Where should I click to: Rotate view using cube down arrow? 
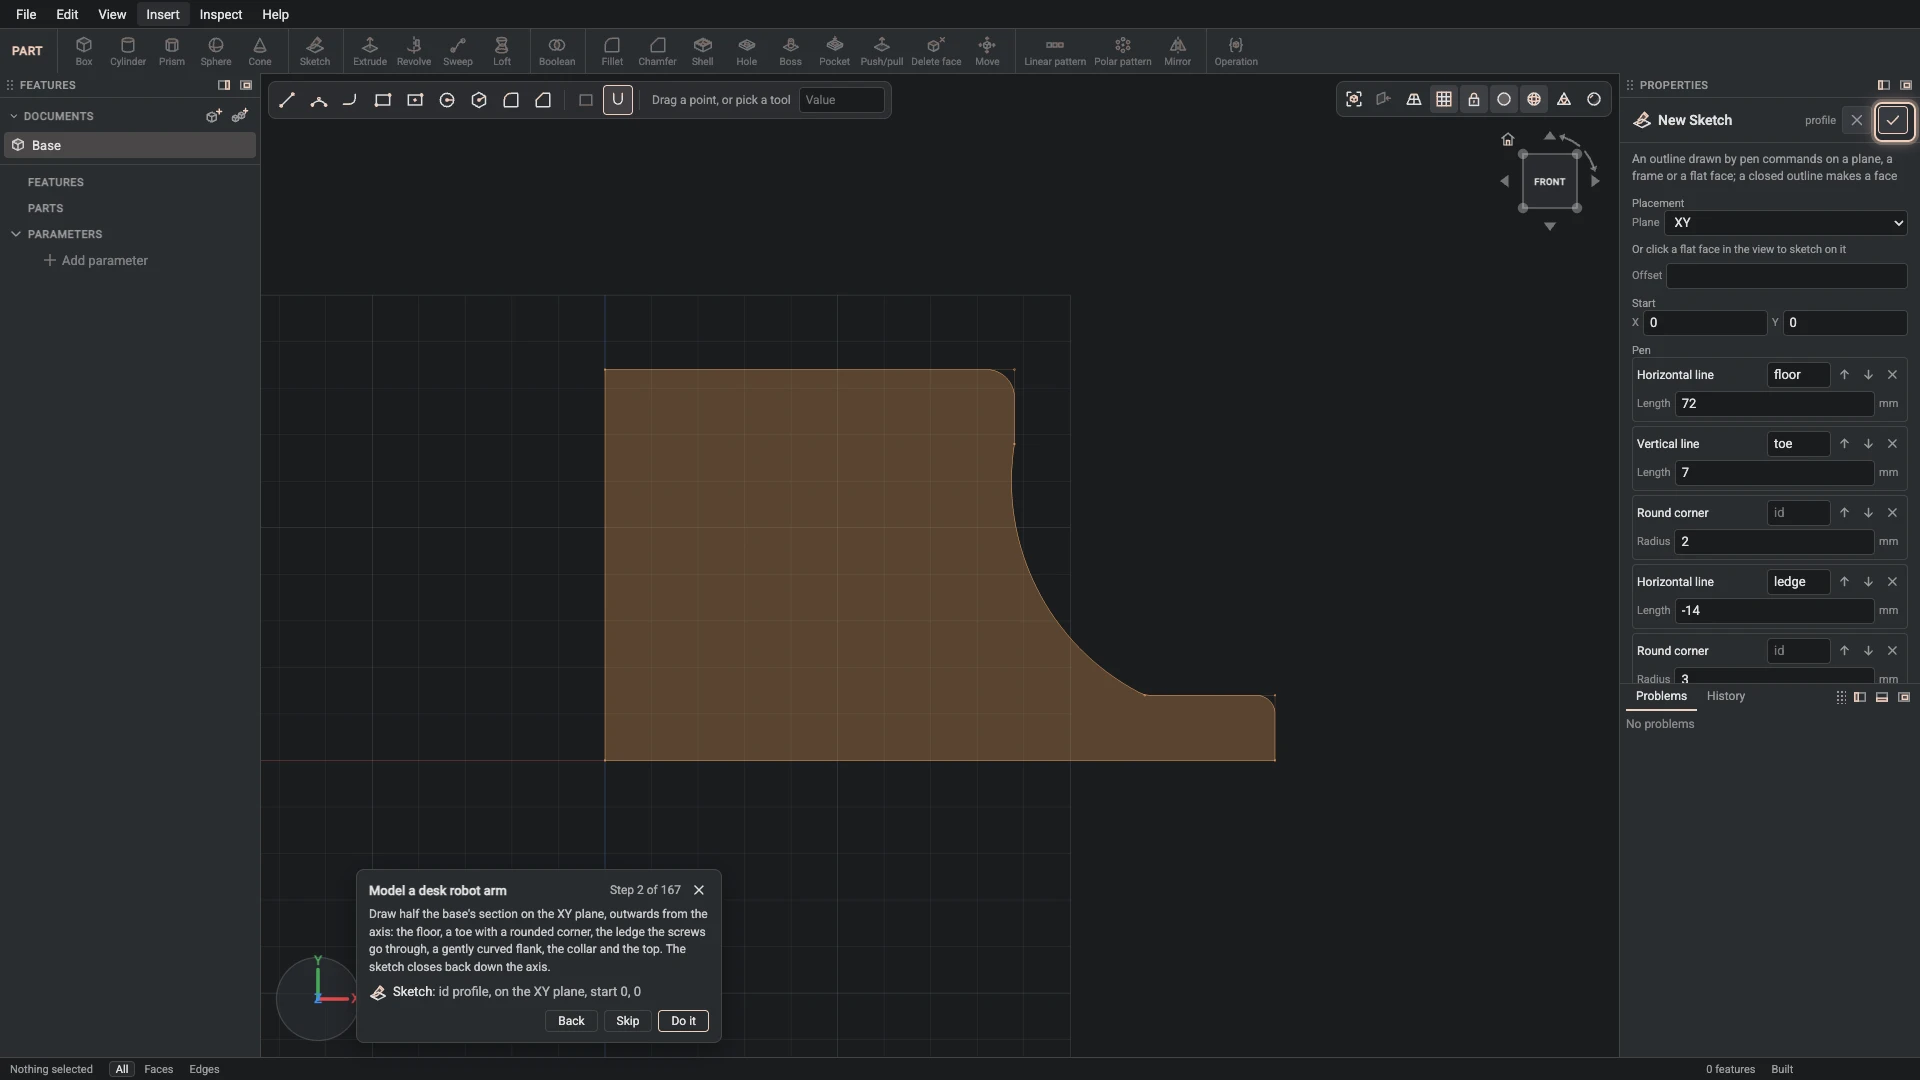click(1550, 227)
